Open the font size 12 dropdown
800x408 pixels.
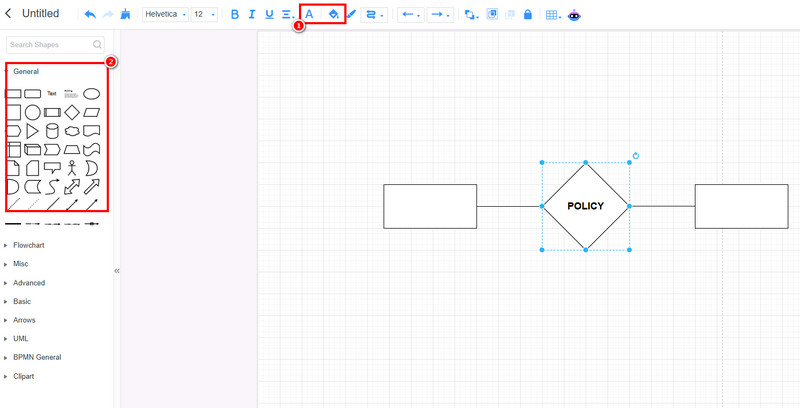click(x=204, y=14)
